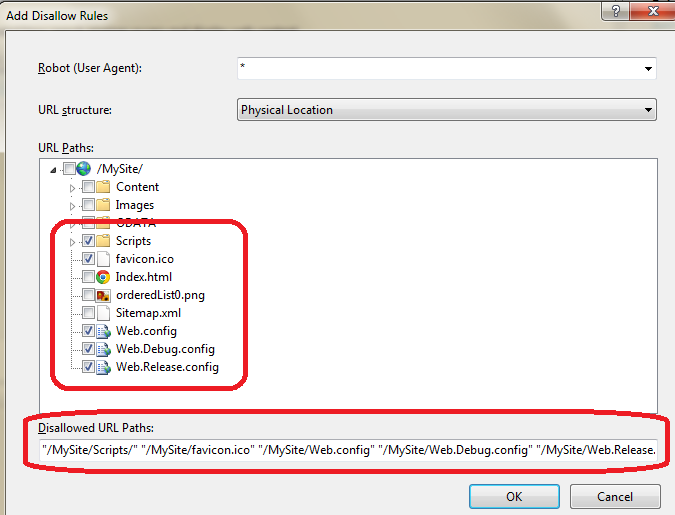
Task: Open the Robot (User Agent) dropdown
Action: (x=648, y=69)
